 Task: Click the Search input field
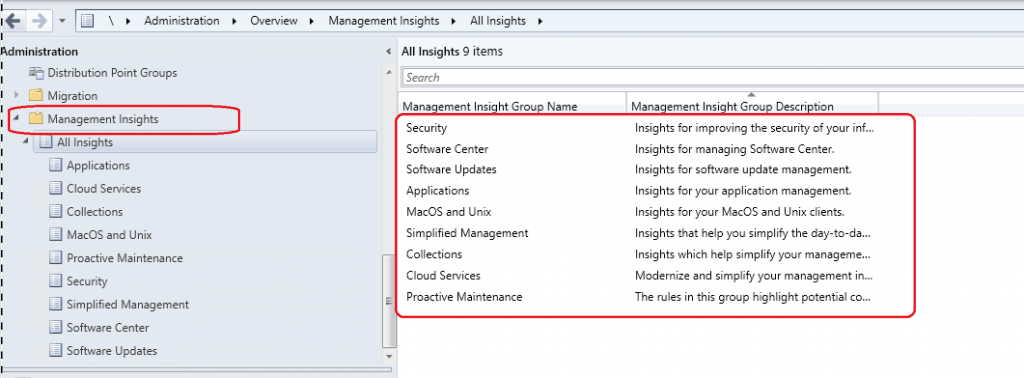tap(712, 77)
